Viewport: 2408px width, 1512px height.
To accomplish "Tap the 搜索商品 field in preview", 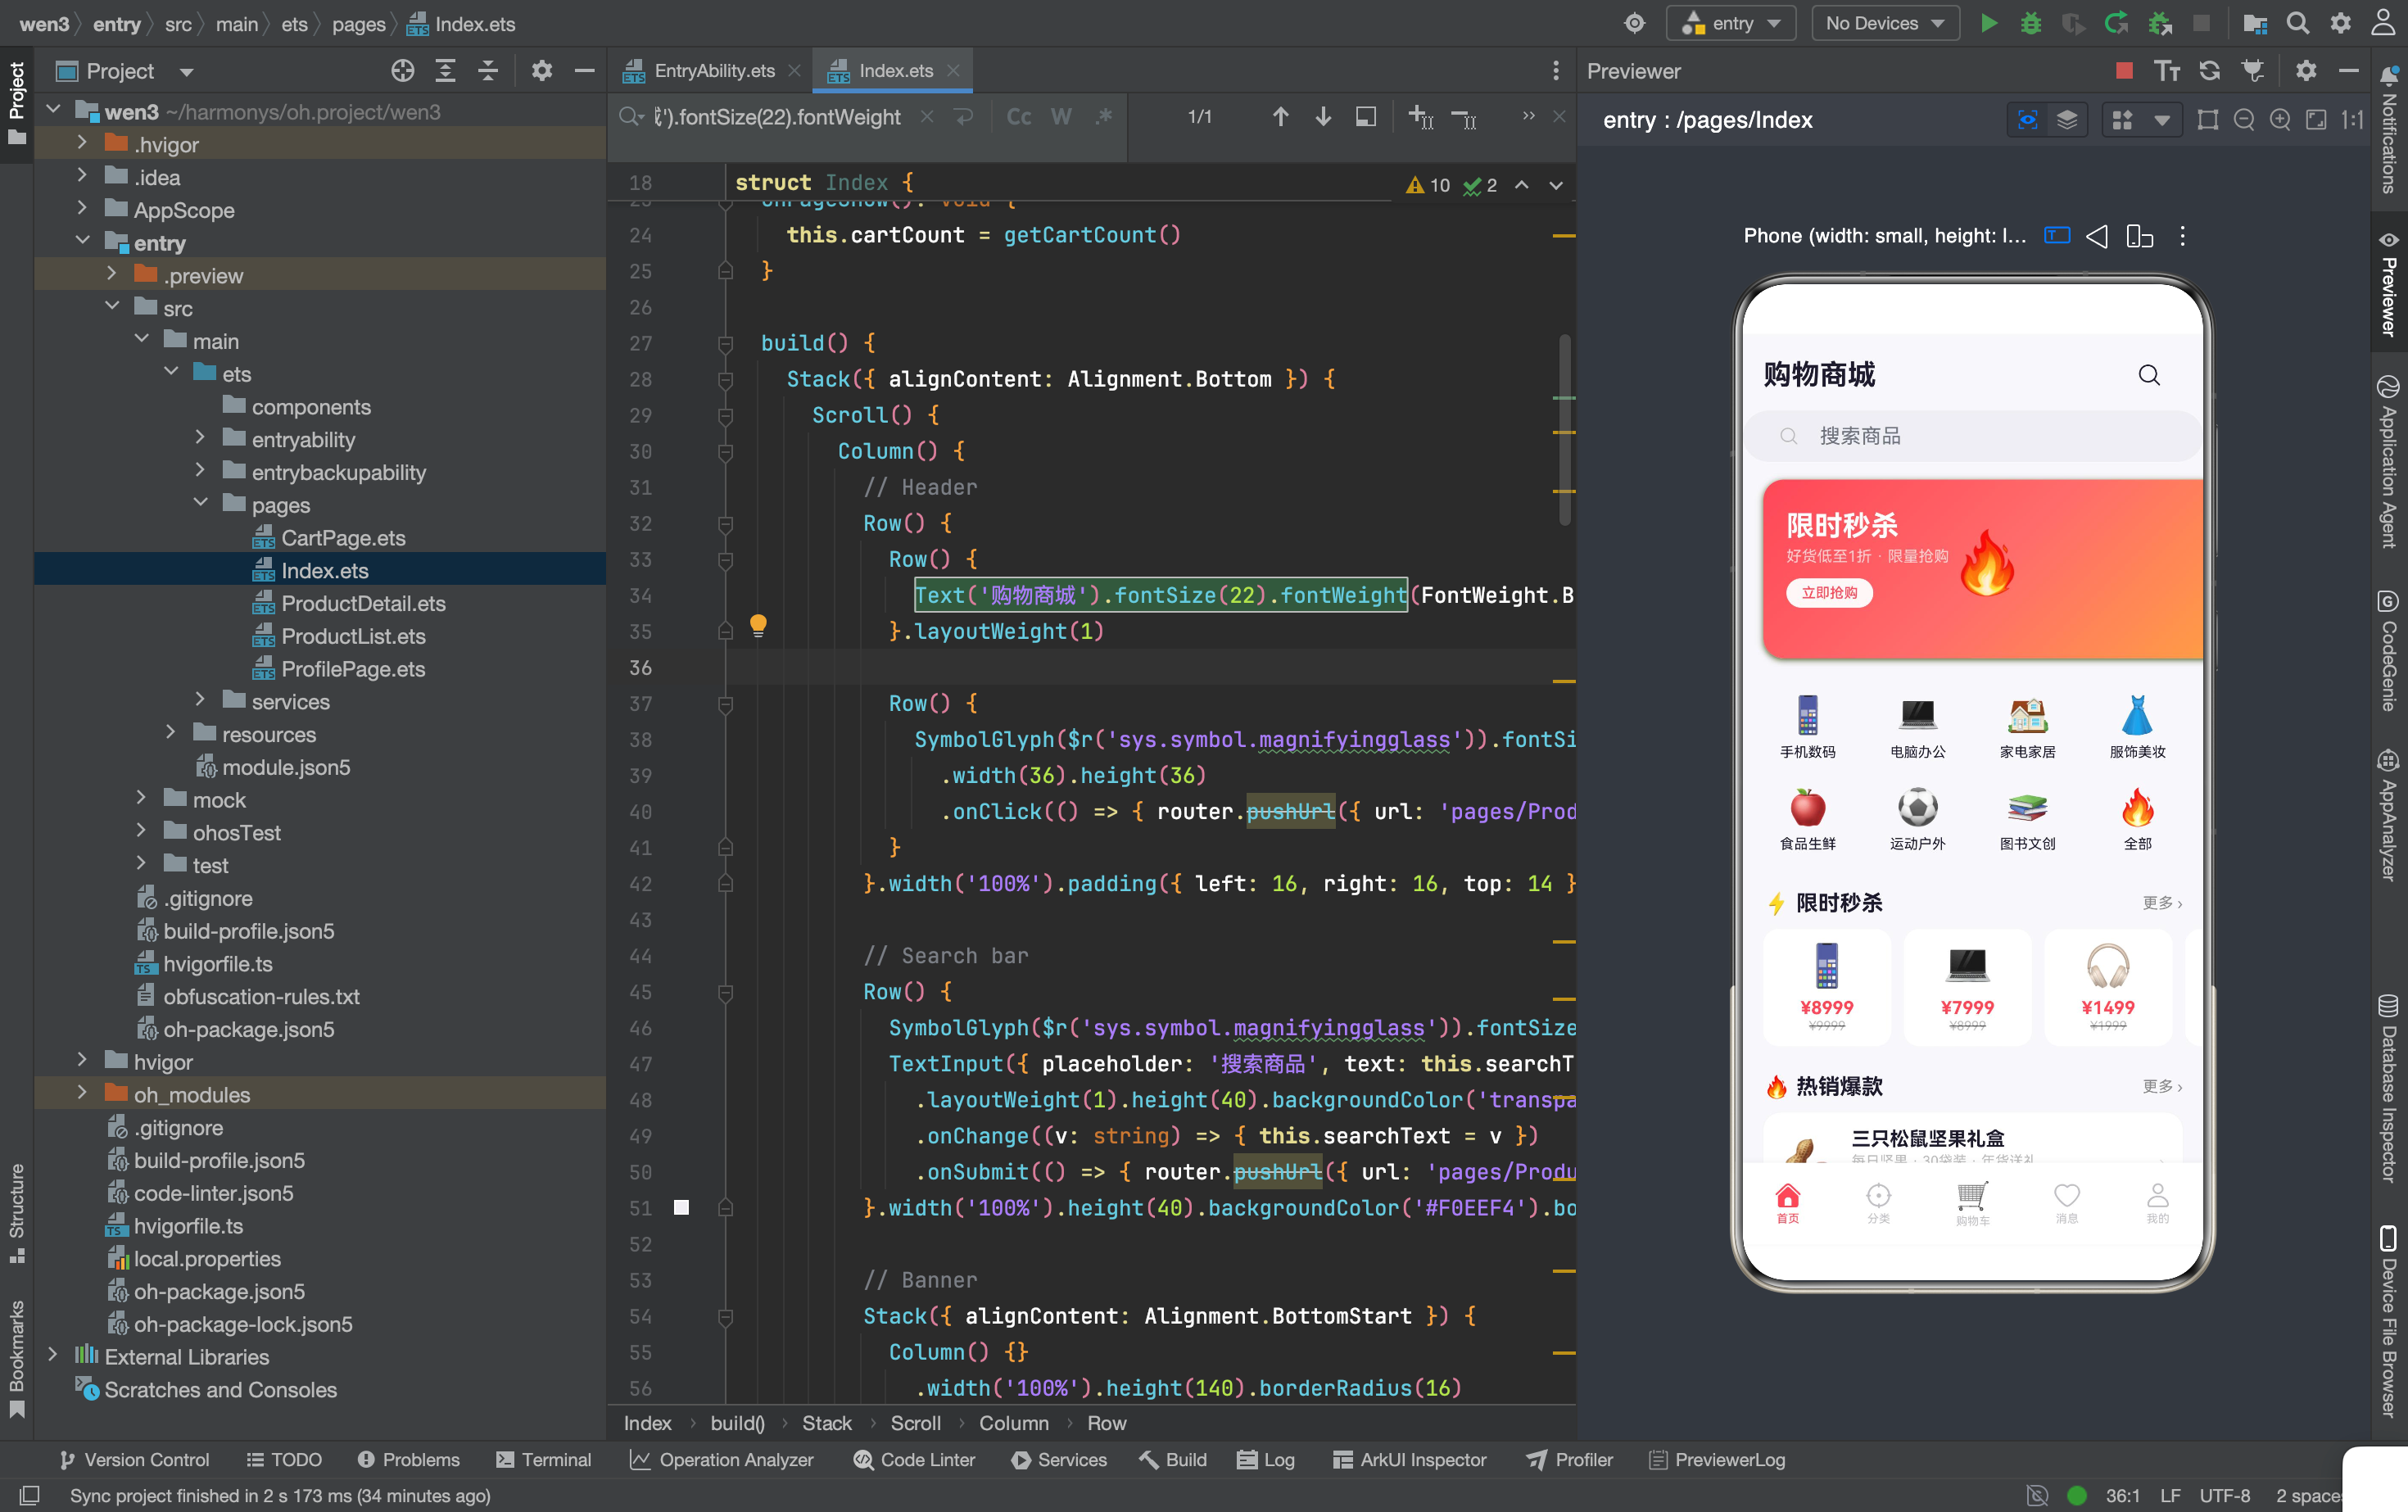I will click(x=1972, y=436).
